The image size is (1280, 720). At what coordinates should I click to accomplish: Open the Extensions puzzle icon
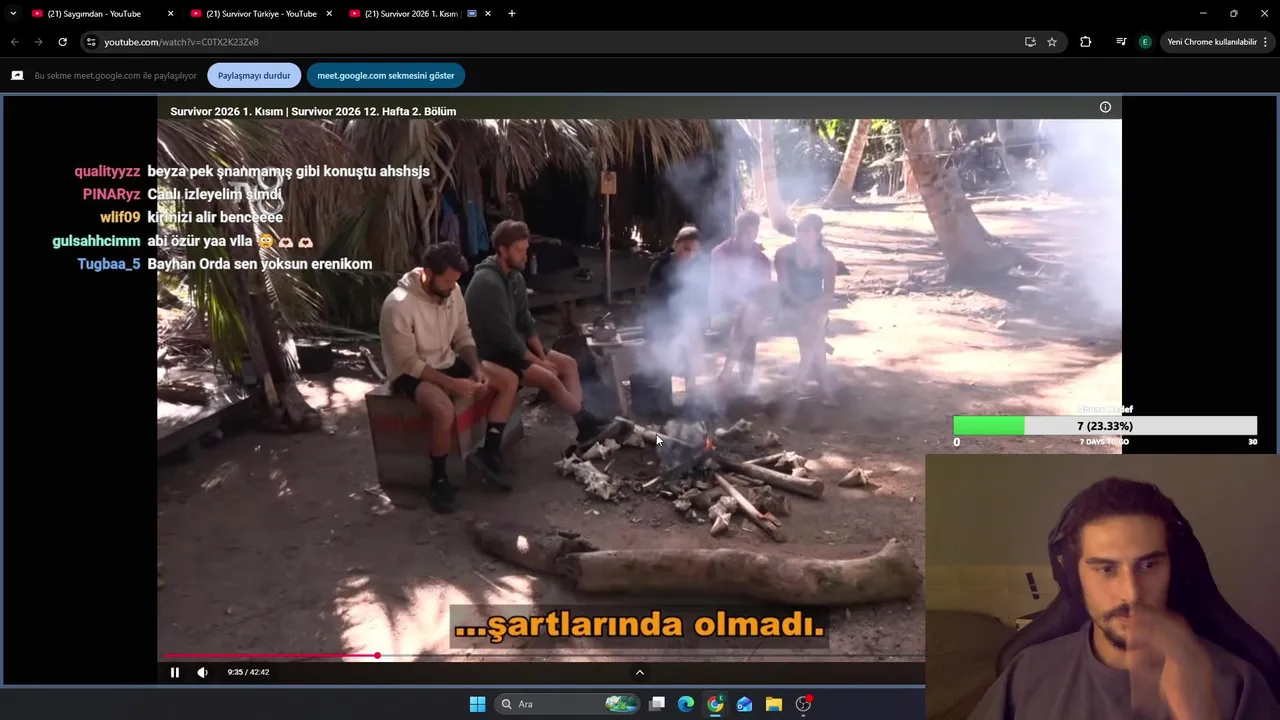click(x=1085, y=42)
